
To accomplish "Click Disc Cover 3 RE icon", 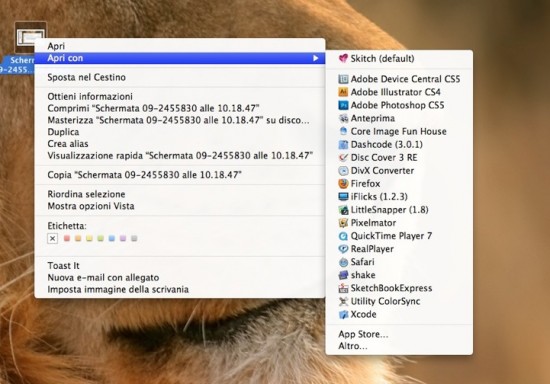I will tap(343, 157).
